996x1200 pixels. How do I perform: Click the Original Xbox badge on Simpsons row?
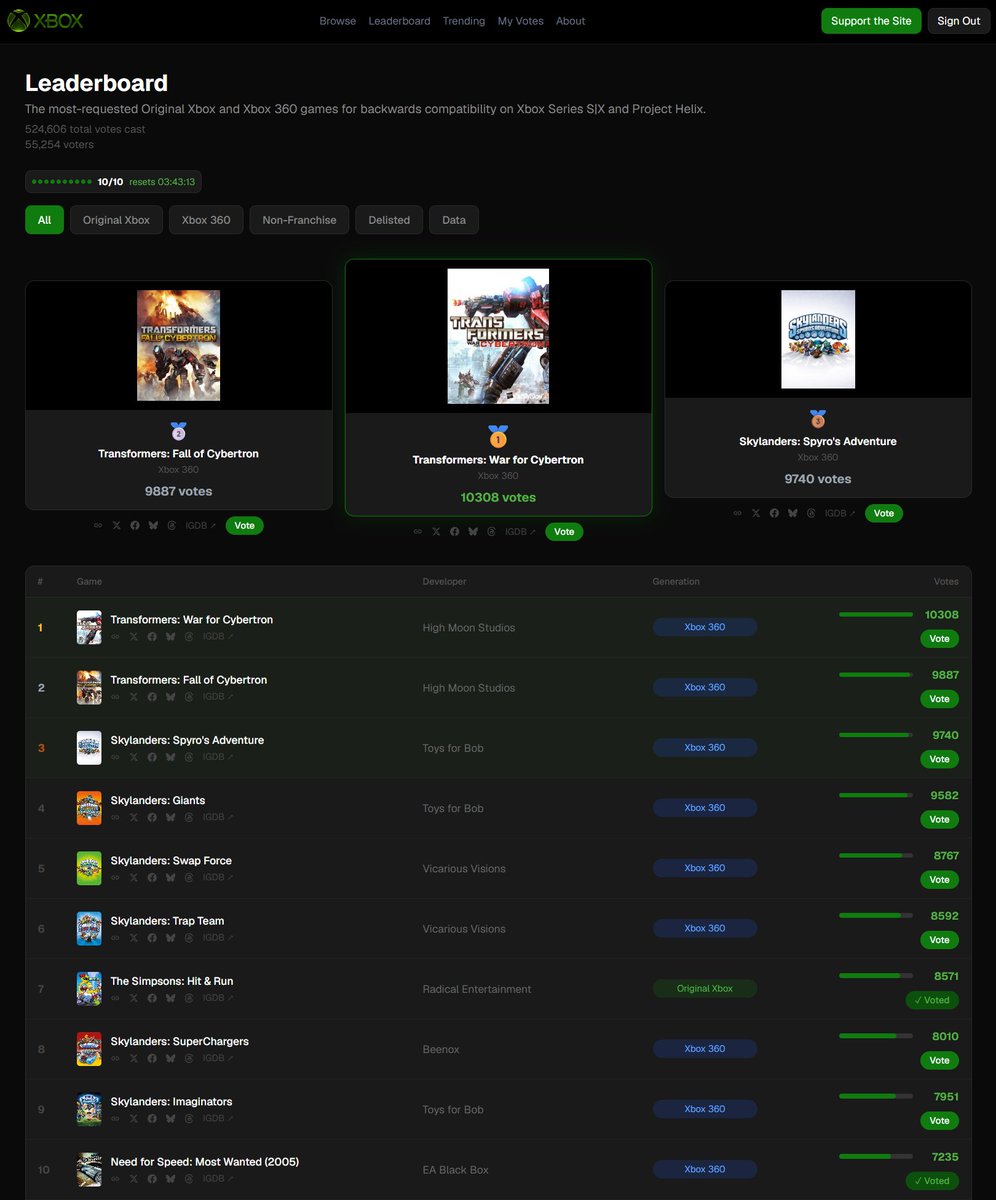[705, 988]
